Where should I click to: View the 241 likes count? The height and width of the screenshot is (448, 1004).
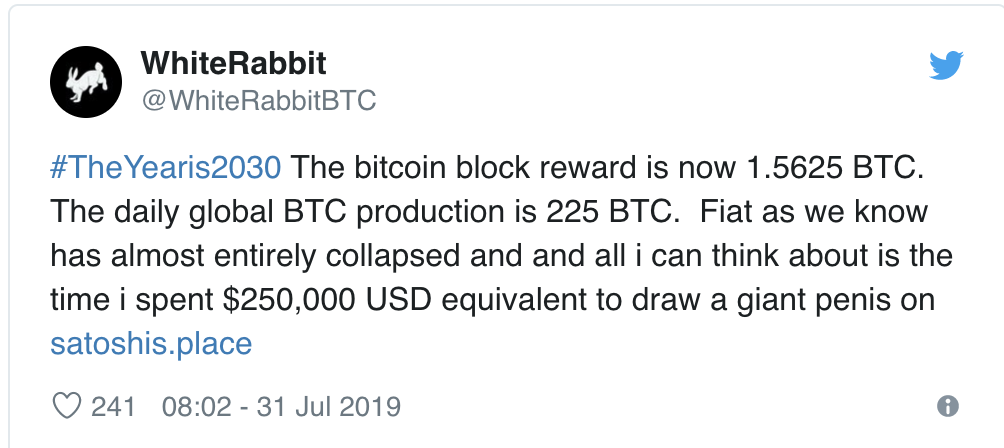click(x=113, y=406)
